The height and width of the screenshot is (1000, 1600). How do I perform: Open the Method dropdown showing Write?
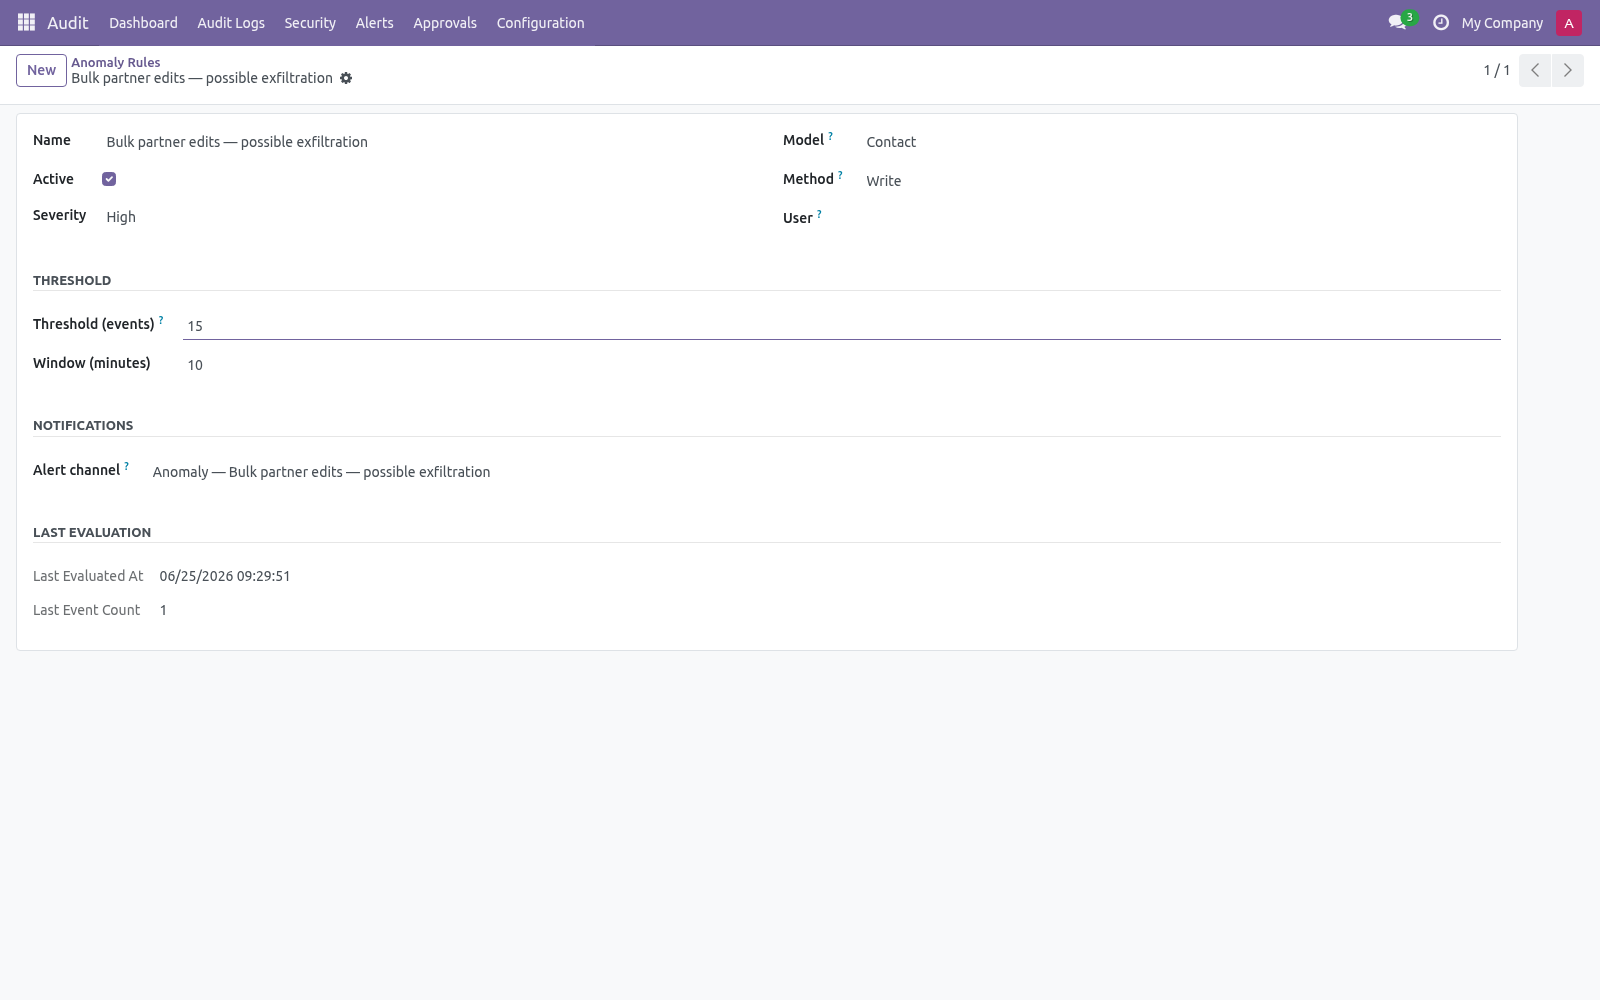coord(1183,181)
